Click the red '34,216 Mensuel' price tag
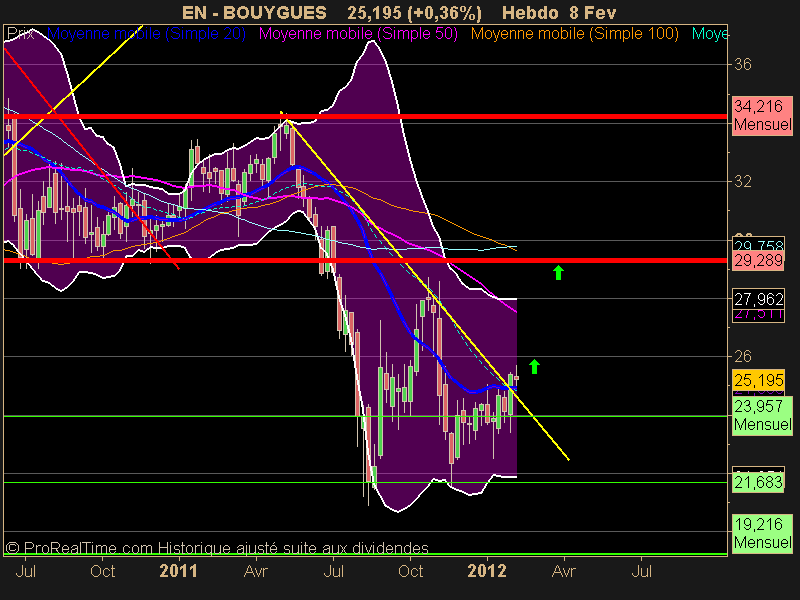 pos(762,115)
